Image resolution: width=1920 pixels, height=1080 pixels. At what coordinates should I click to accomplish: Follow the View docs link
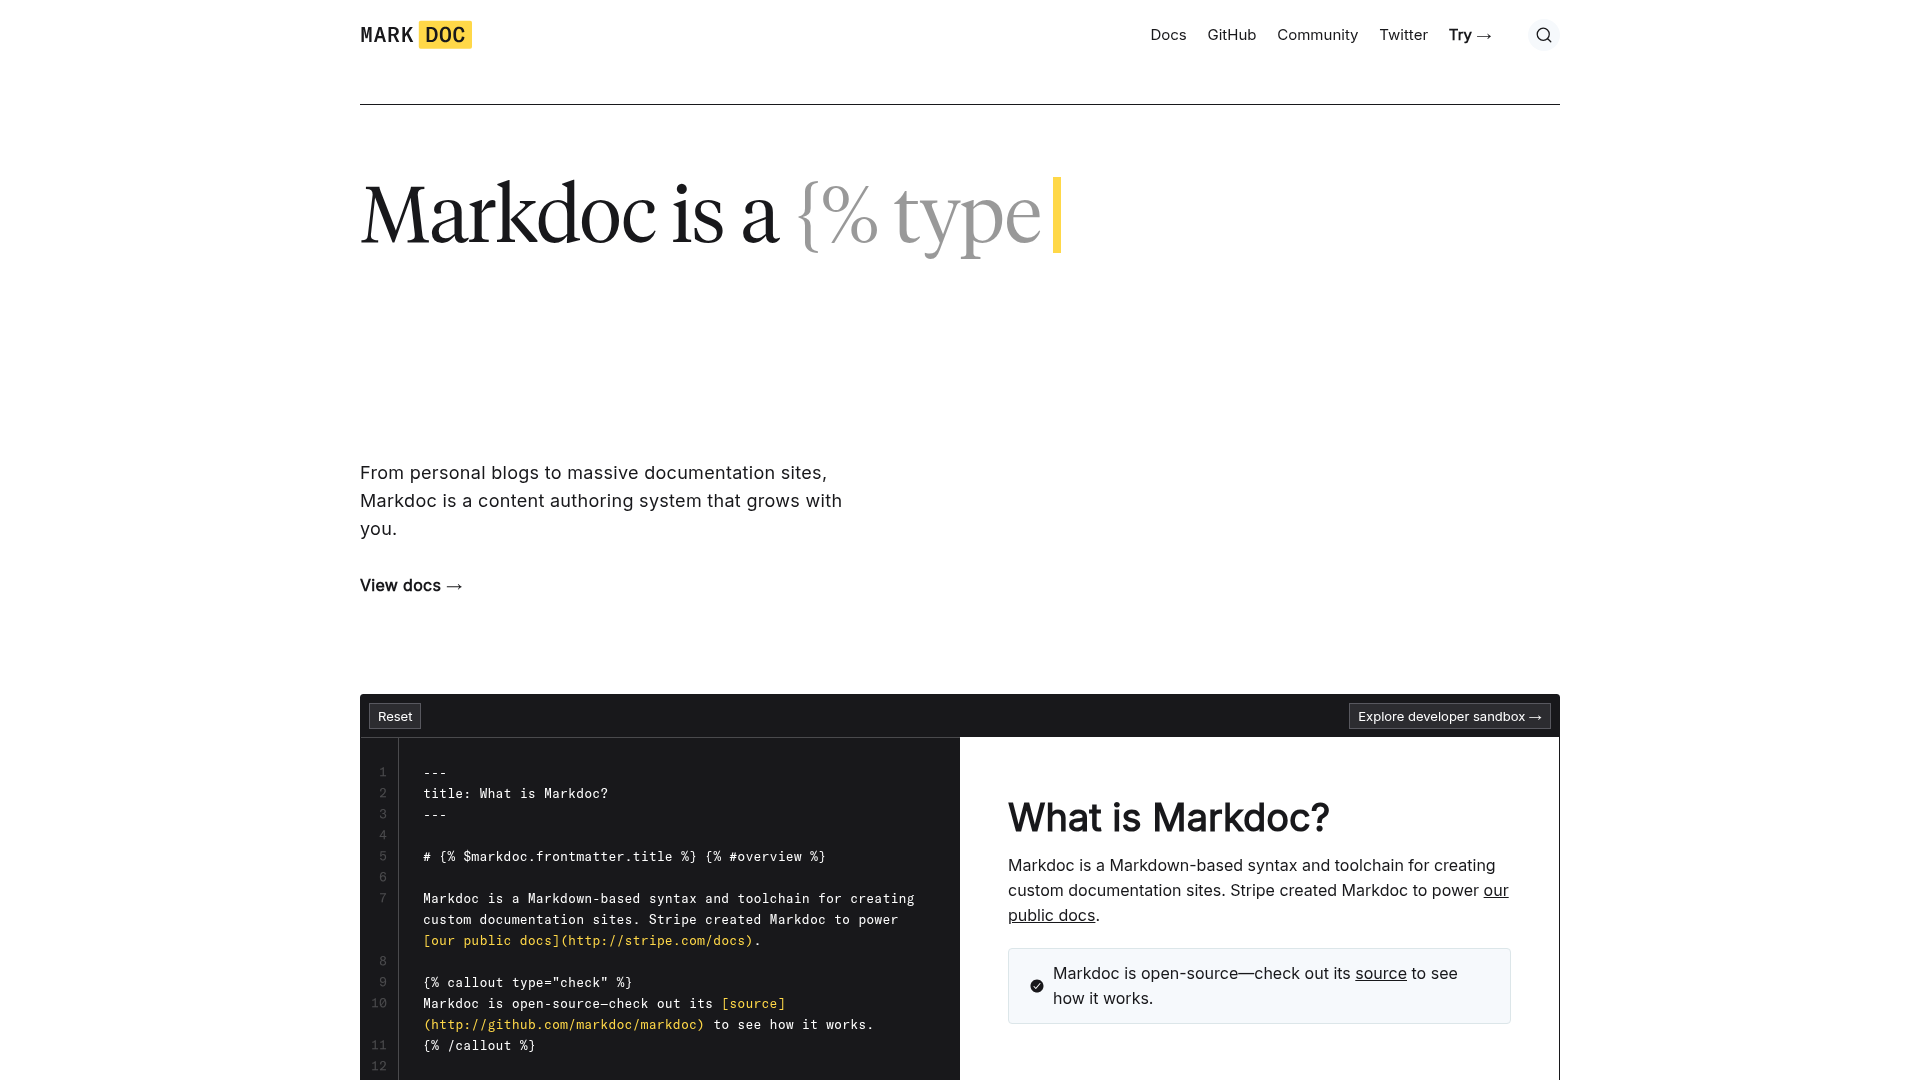(411, 585)
